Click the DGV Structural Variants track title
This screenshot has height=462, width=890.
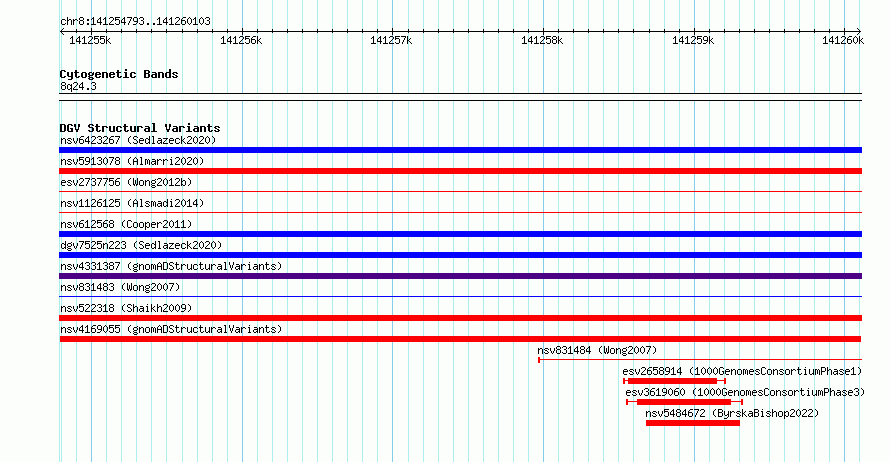pos(140,128)
